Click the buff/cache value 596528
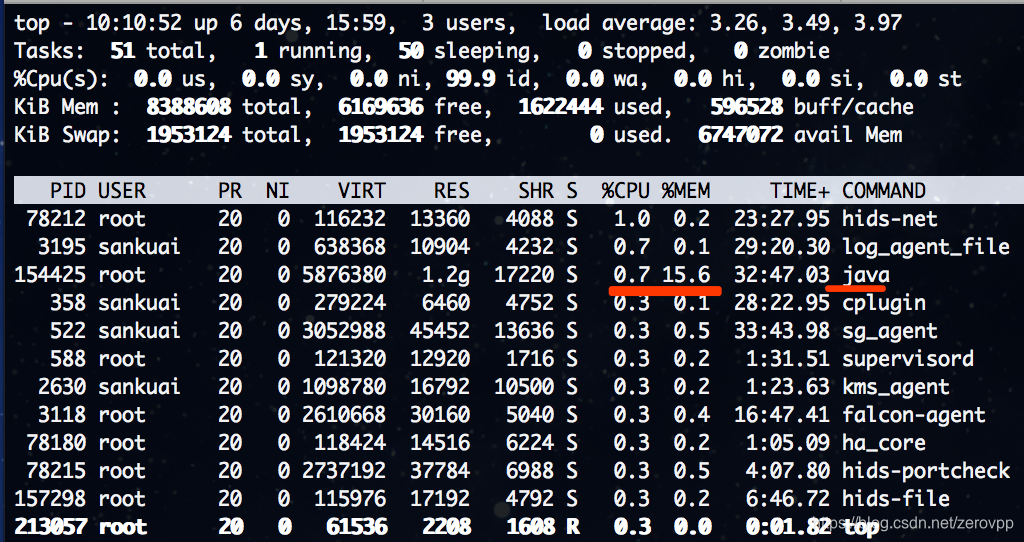1024x542 pixels. [746, 107]
